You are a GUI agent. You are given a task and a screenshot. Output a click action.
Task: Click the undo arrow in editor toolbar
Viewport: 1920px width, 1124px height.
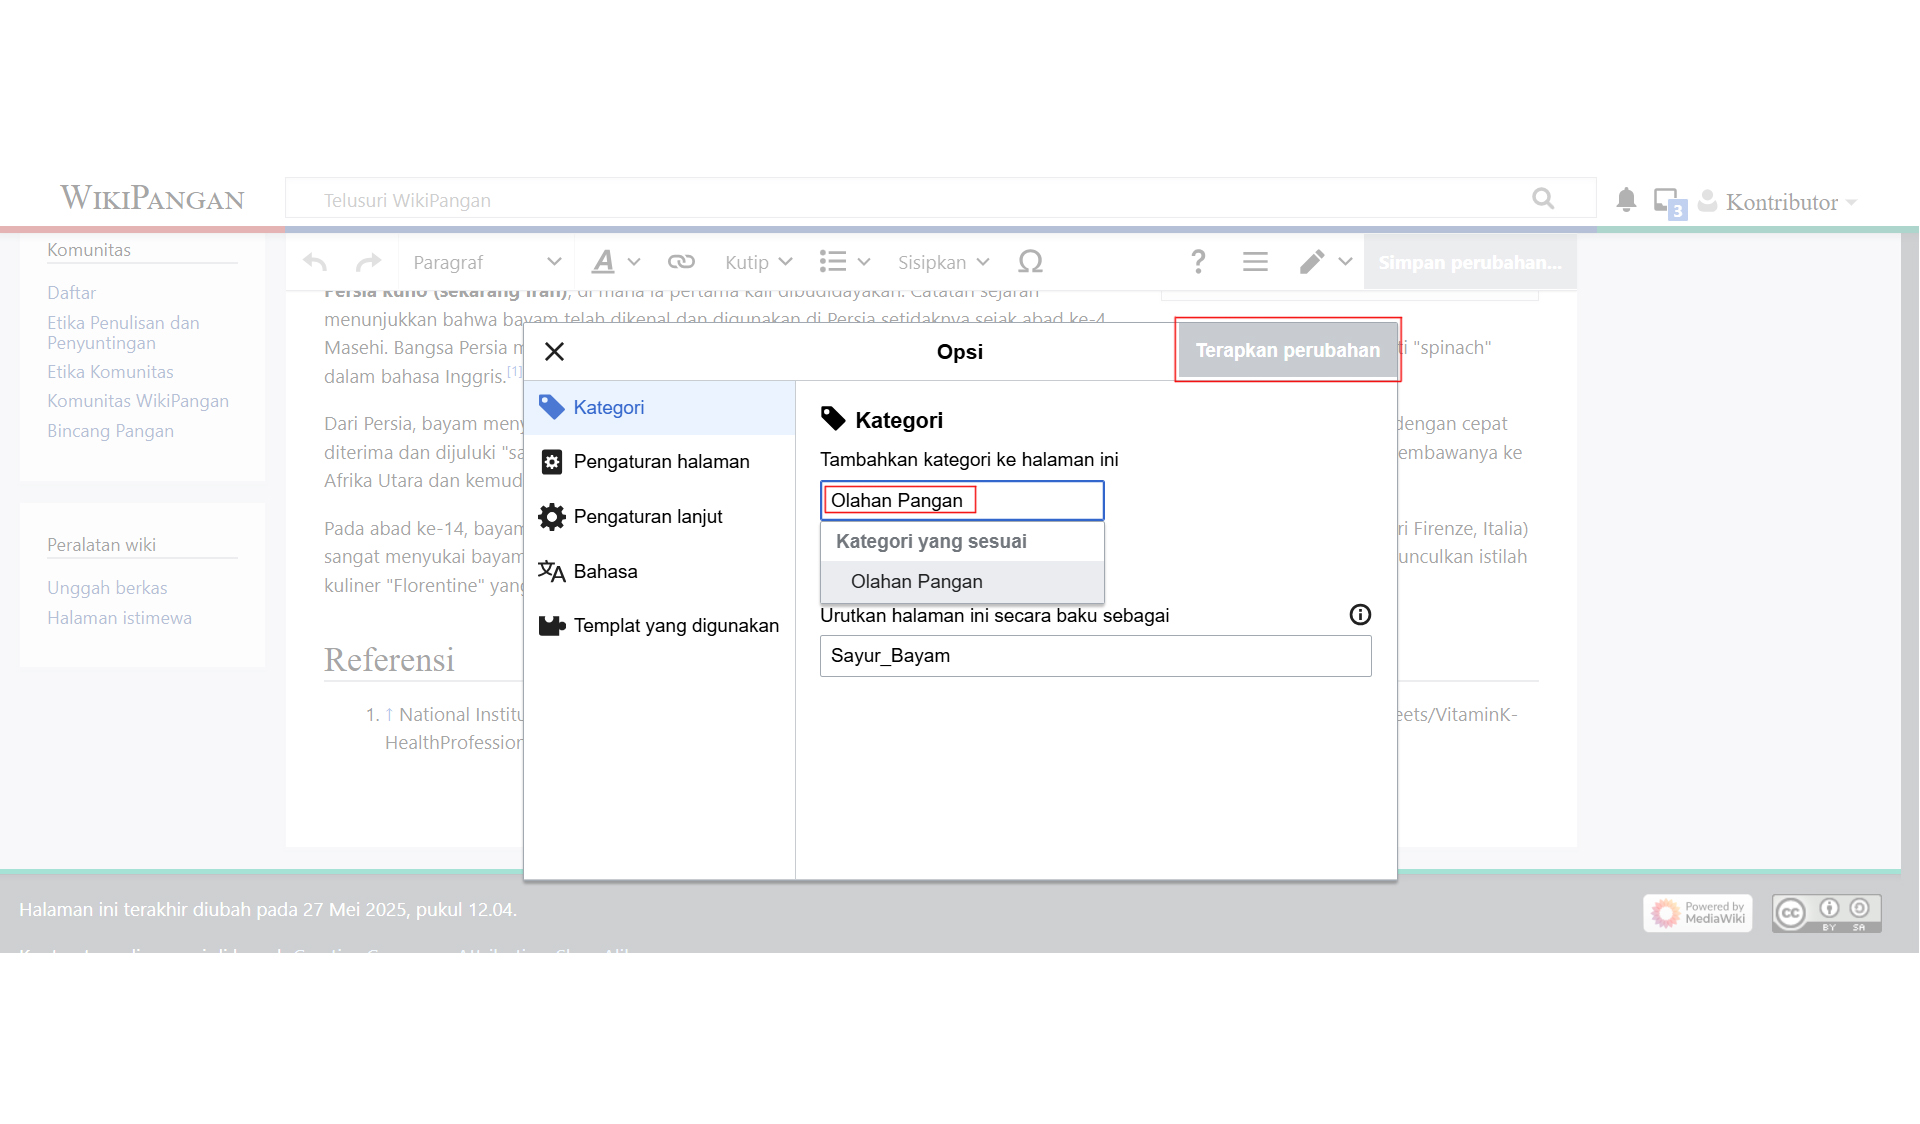(x=315, y=262)
